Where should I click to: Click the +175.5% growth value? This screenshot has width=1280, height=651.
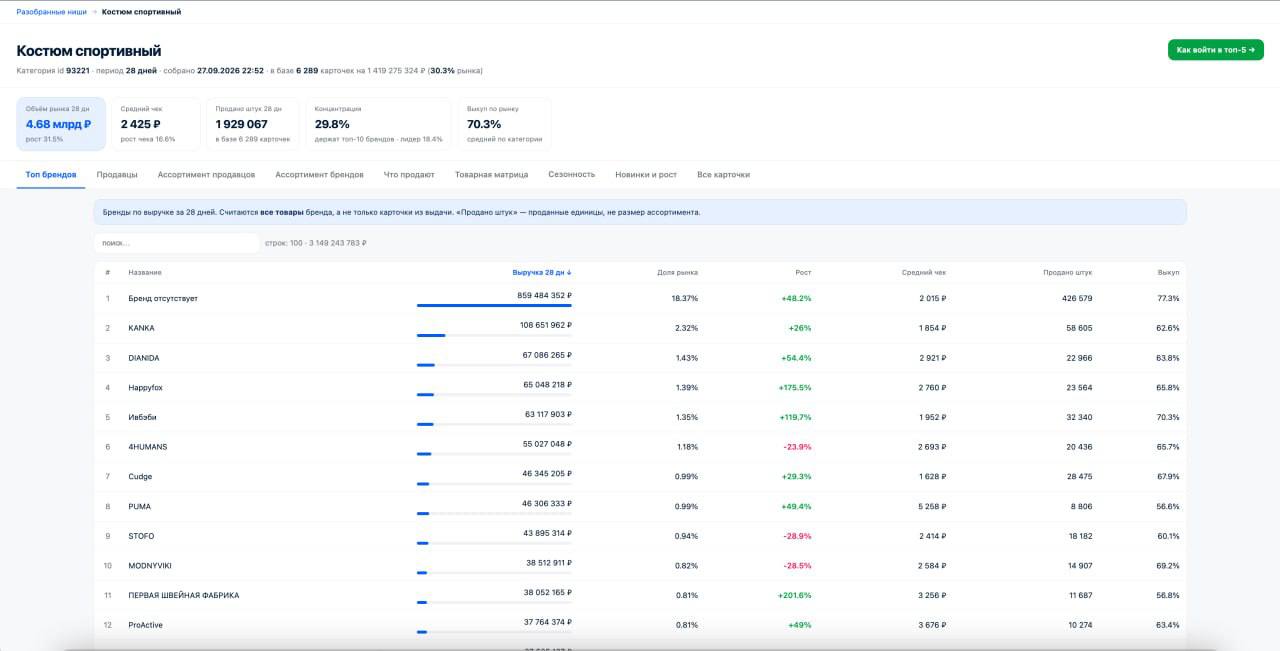point(793,387)
